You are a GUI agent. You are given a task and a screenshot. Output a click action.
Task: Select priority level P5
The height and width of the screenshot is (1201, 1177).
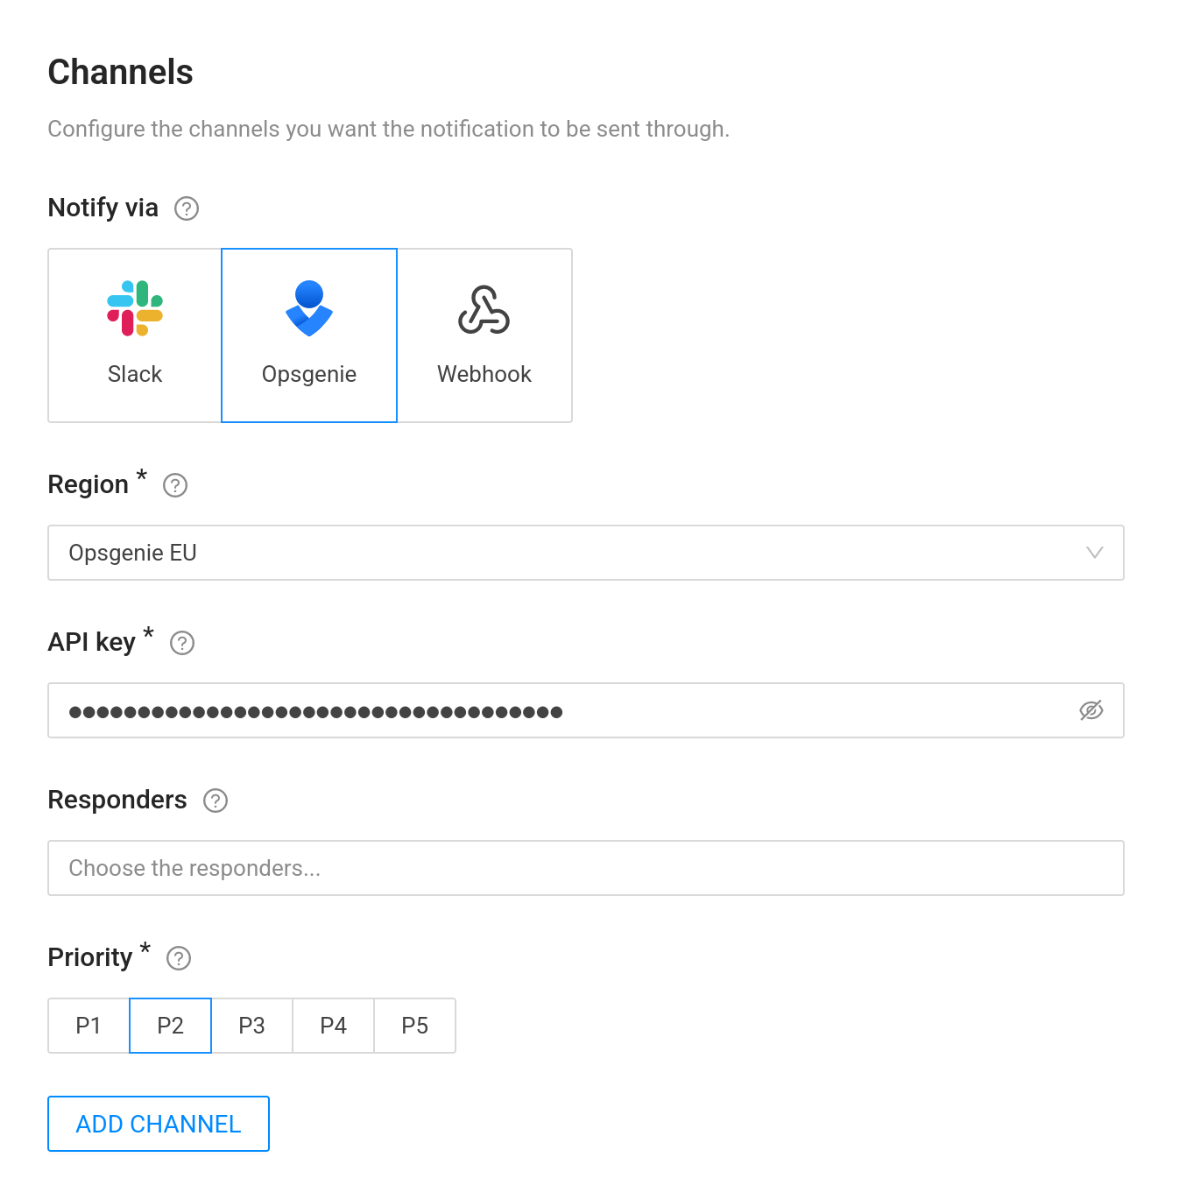414,1025
